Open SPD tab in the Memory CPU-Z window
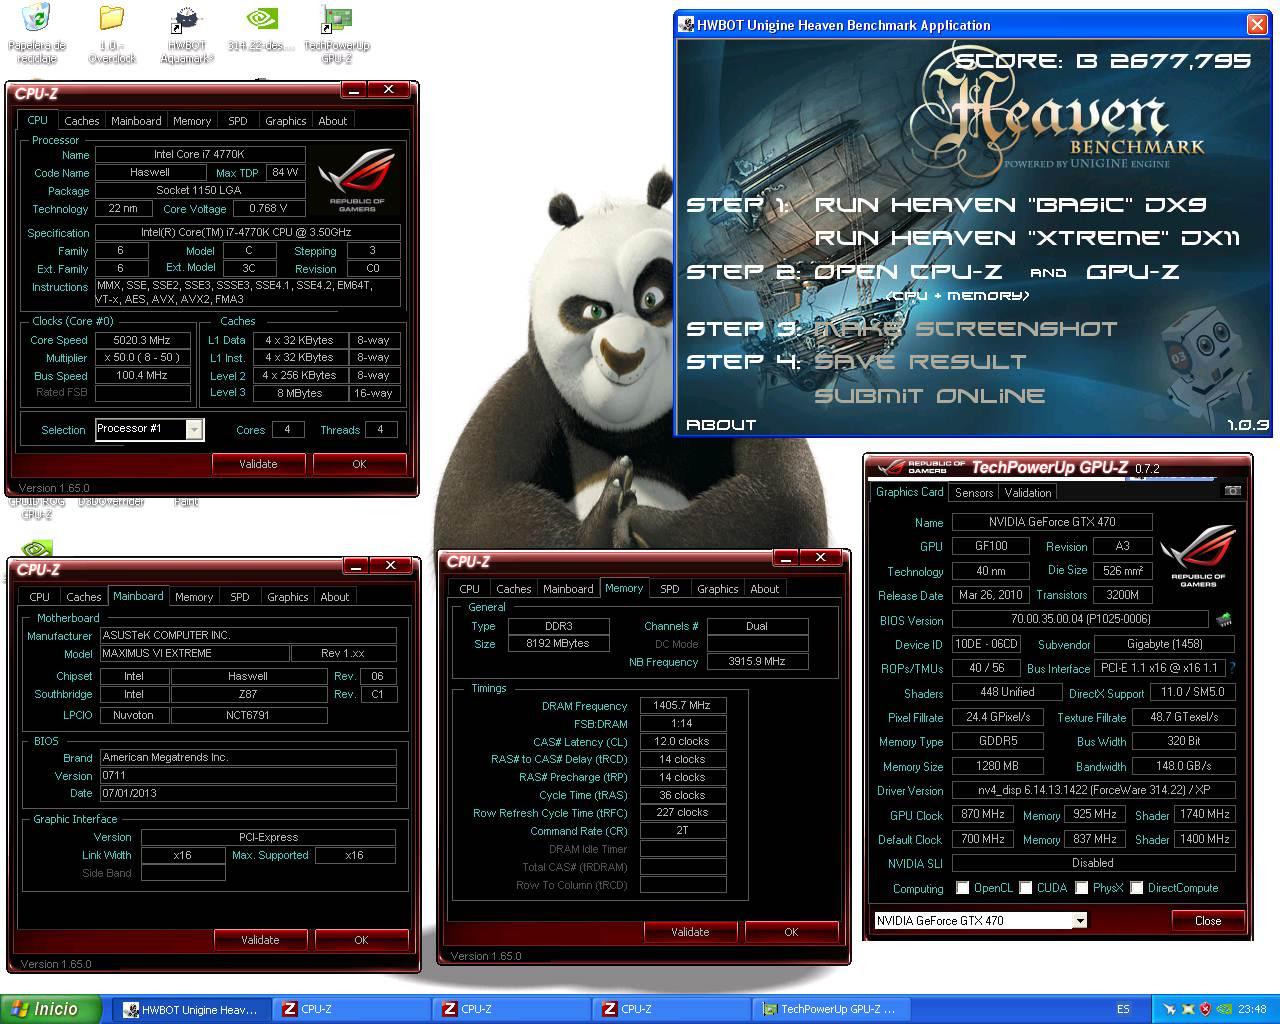 670,589
